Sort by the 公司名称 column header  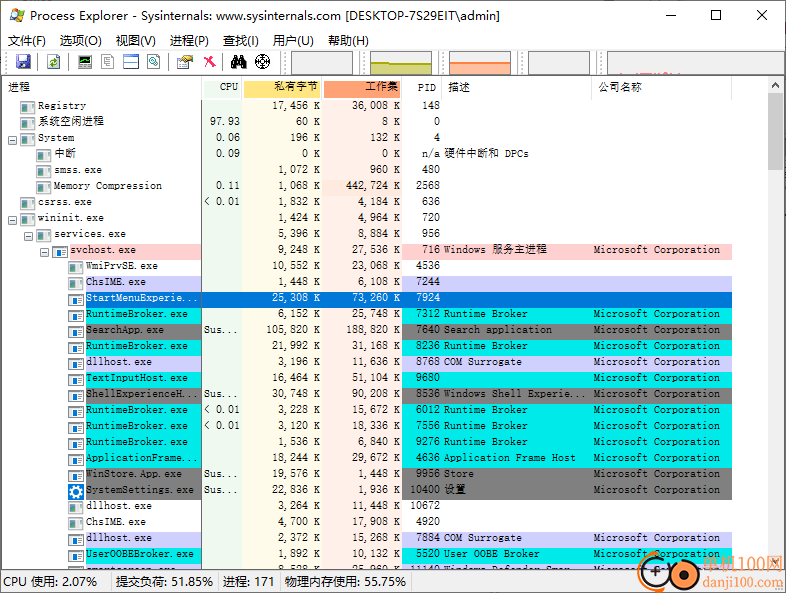[662, 88]
